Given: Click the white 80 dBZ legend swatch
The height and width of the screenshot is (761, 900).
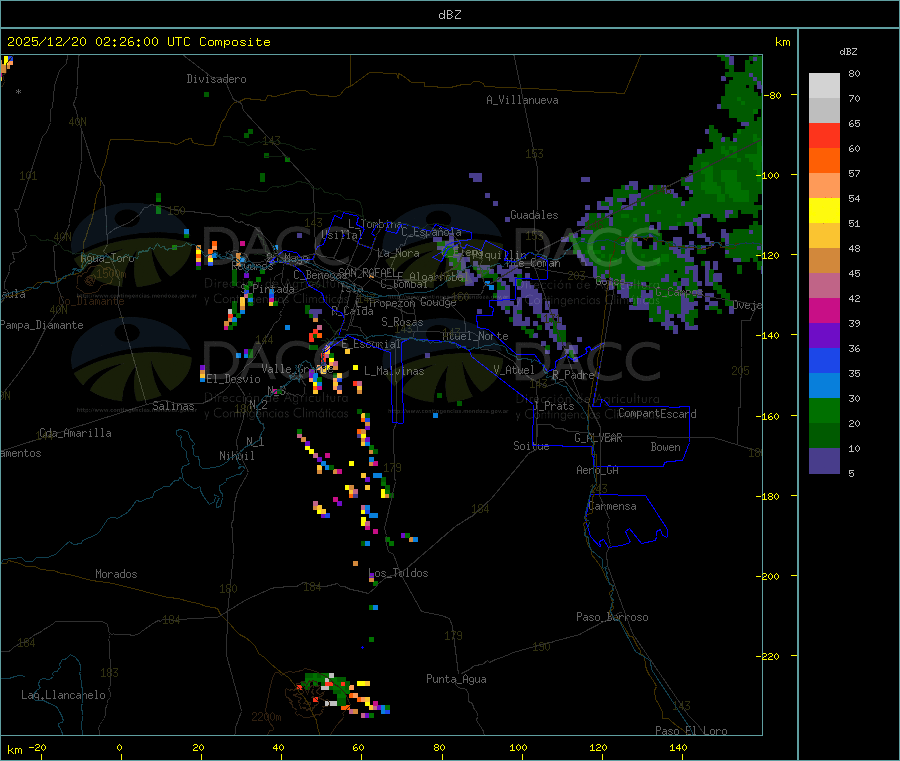Looking at the screenshot, I should (x=824, y=86).
